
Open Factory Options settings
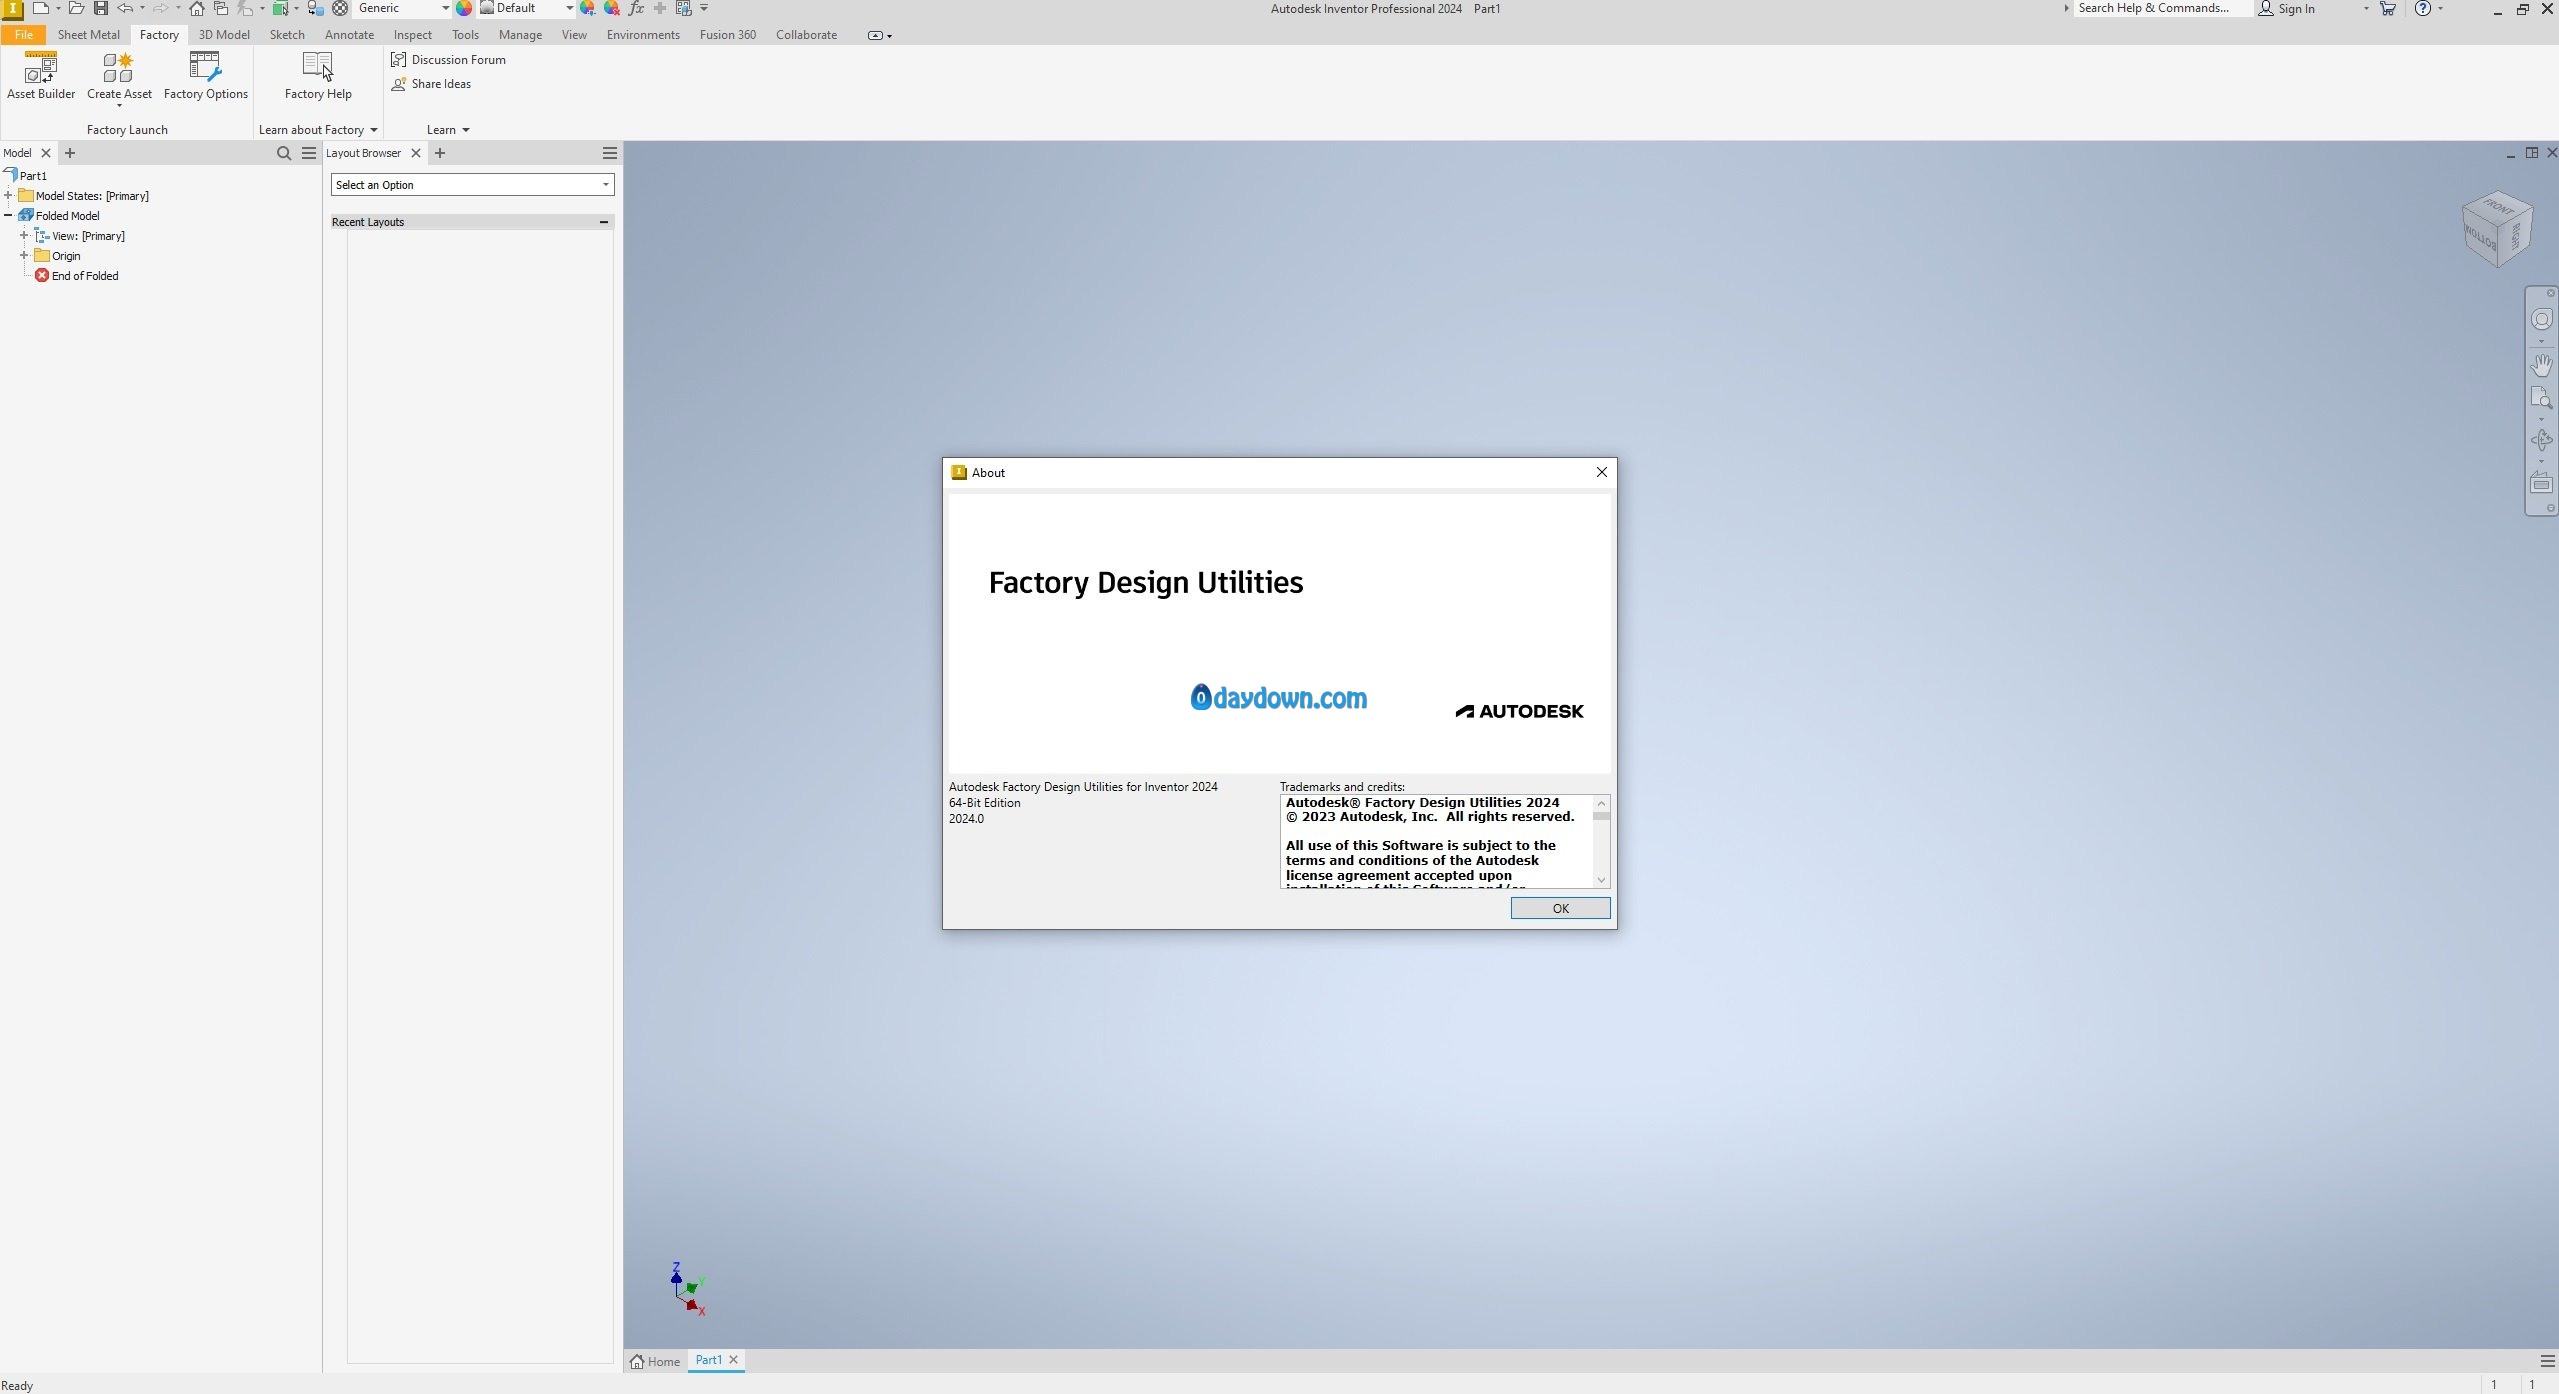205,76
